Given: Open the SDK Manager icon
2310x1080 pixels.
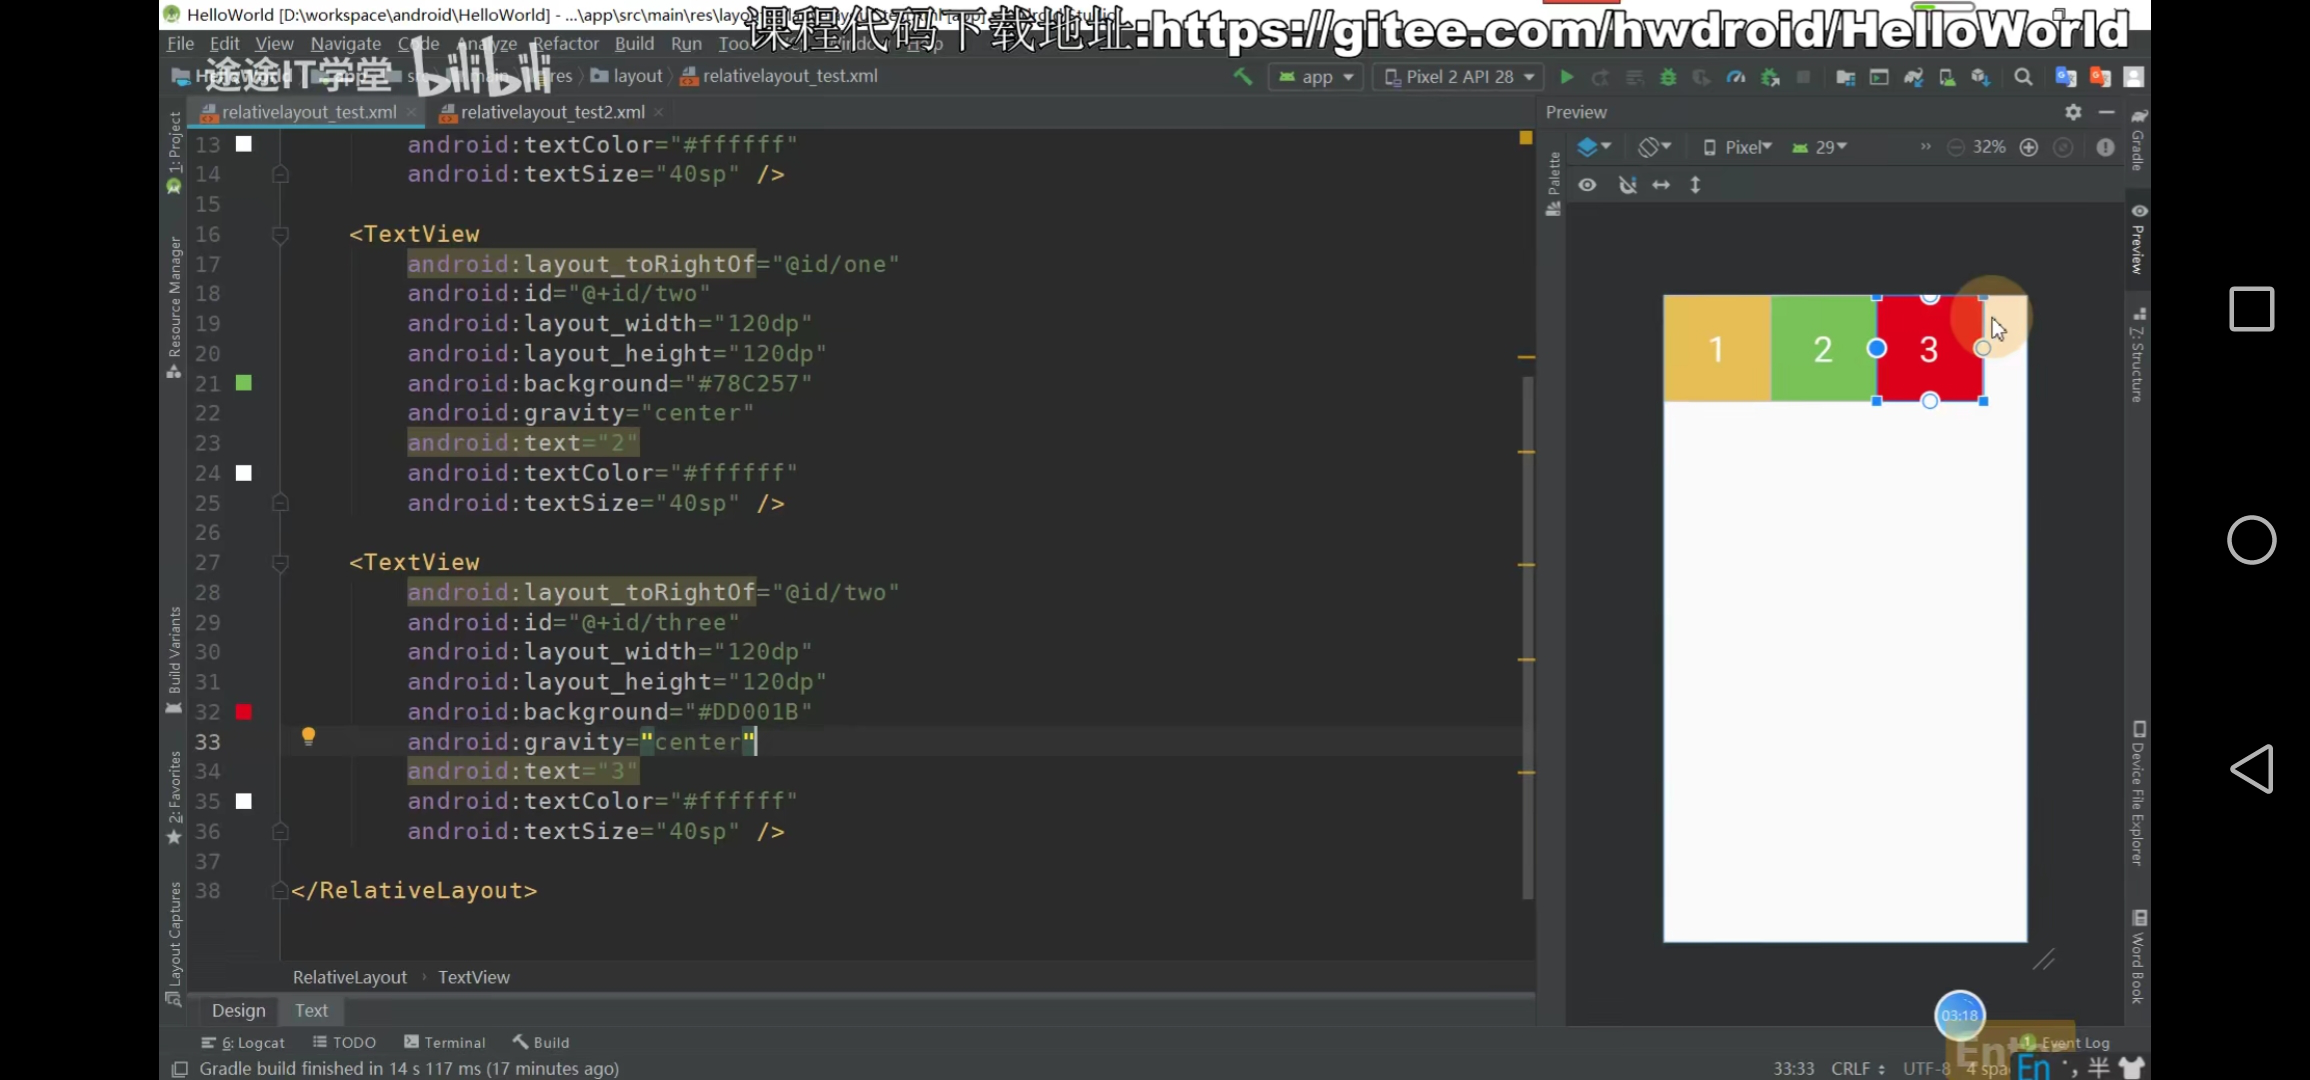Looking at the screenshot, I should [1980, 77].
